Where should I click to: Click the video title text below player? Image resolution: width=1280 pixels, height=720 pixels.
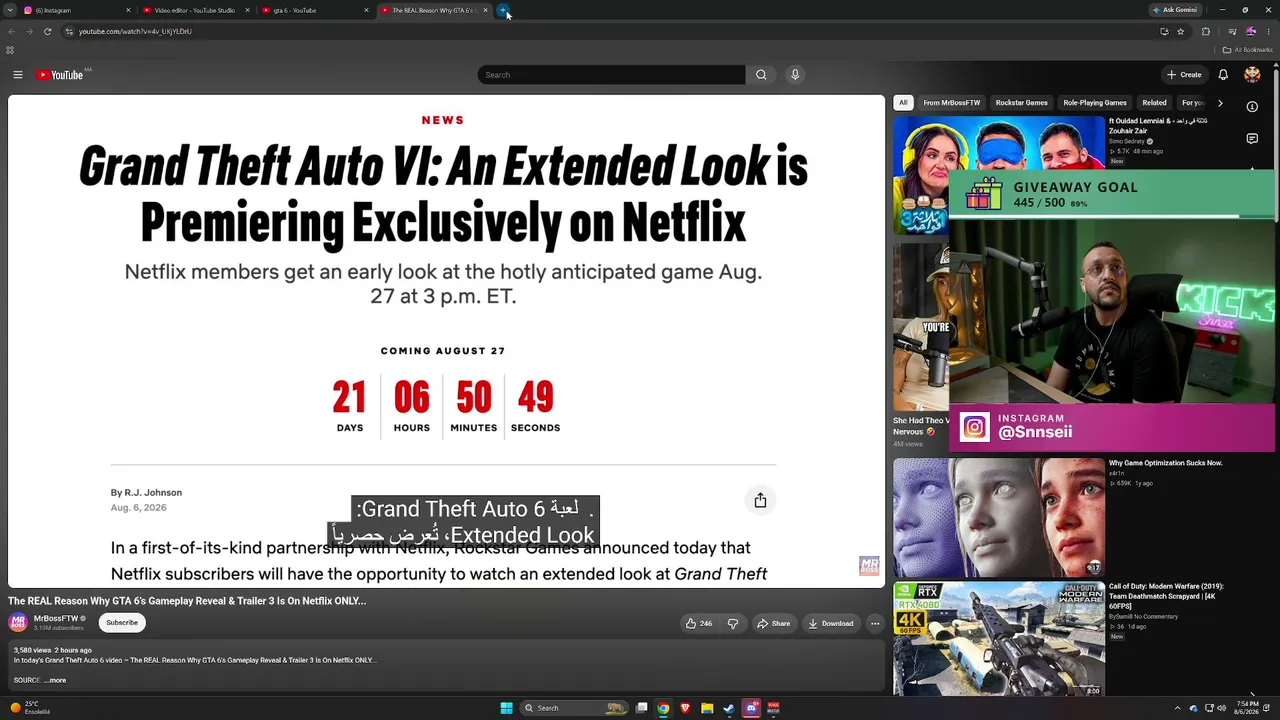[187, 601]
